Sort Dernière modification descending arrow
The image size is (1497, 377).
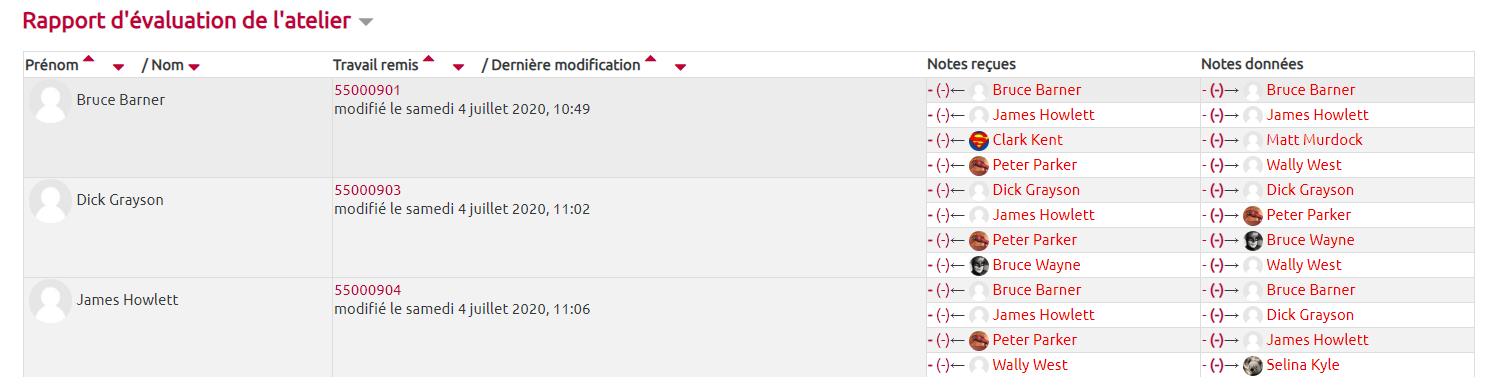click(x=680, y=68)
